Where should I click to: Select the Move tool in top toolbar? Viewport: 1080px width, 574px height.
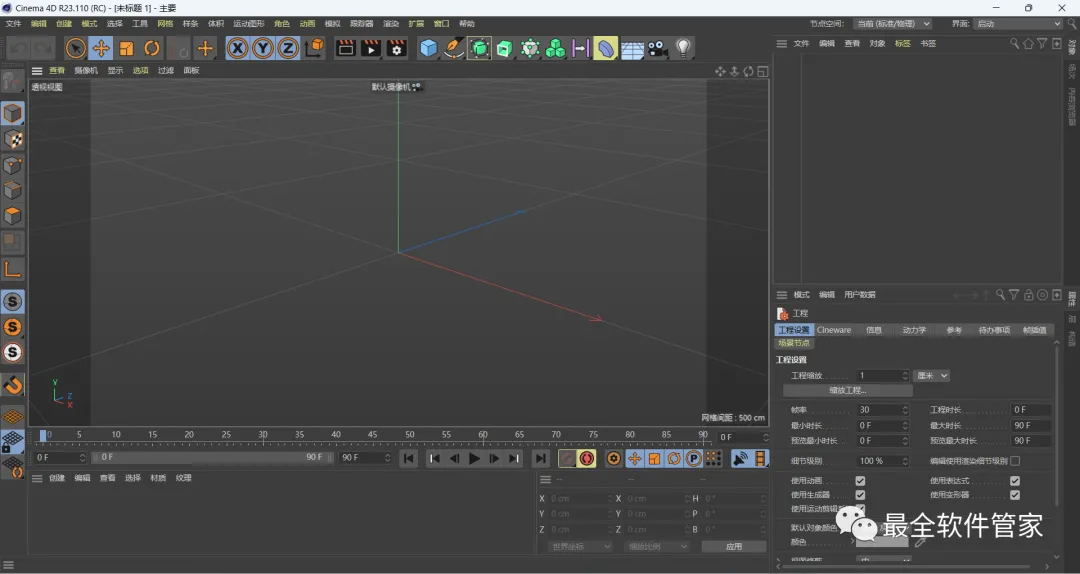(101, 48)
